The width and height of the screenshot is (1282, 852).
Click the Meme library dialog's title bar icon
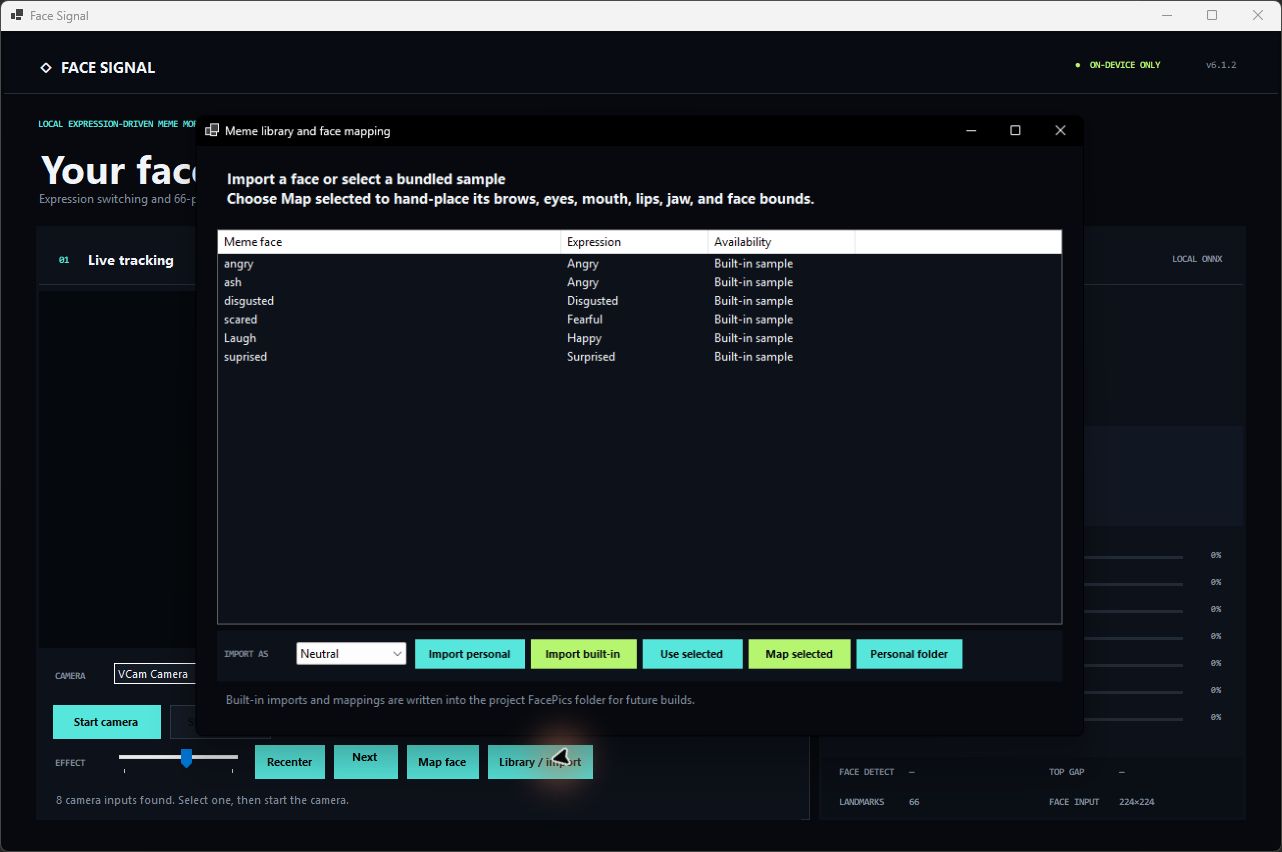(x=212, y=131)
